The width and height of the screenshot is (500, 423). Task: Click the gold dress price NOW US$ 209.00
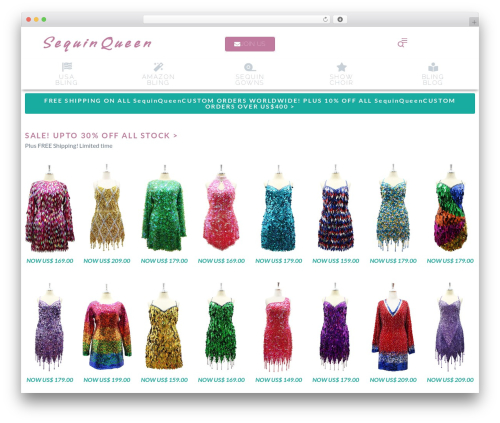(x=107, y=261)
